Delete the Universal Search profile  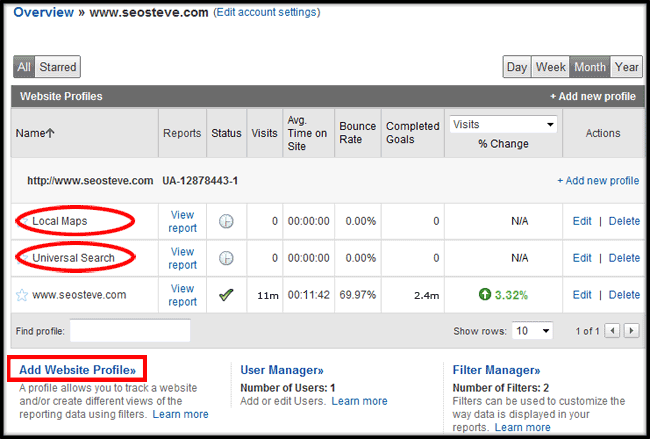coord(624,258)
